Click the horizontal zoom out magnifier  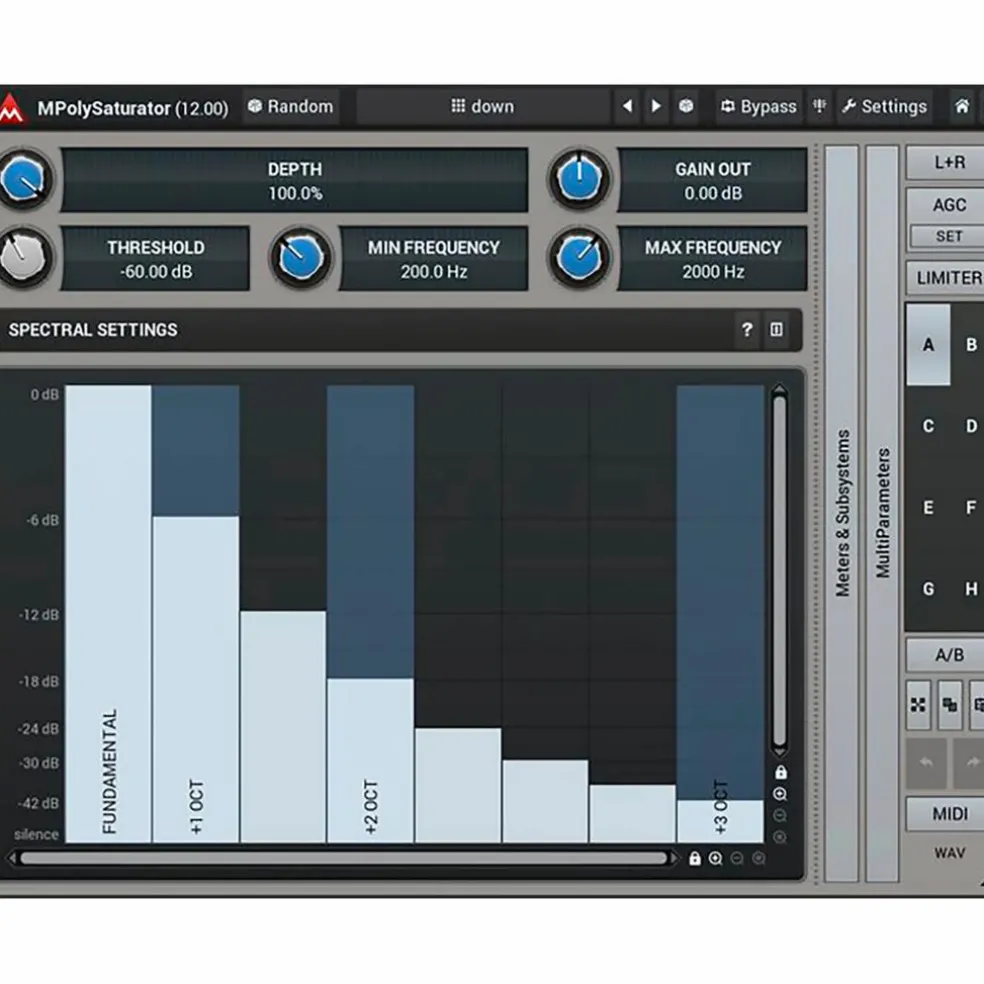point(737,858)
